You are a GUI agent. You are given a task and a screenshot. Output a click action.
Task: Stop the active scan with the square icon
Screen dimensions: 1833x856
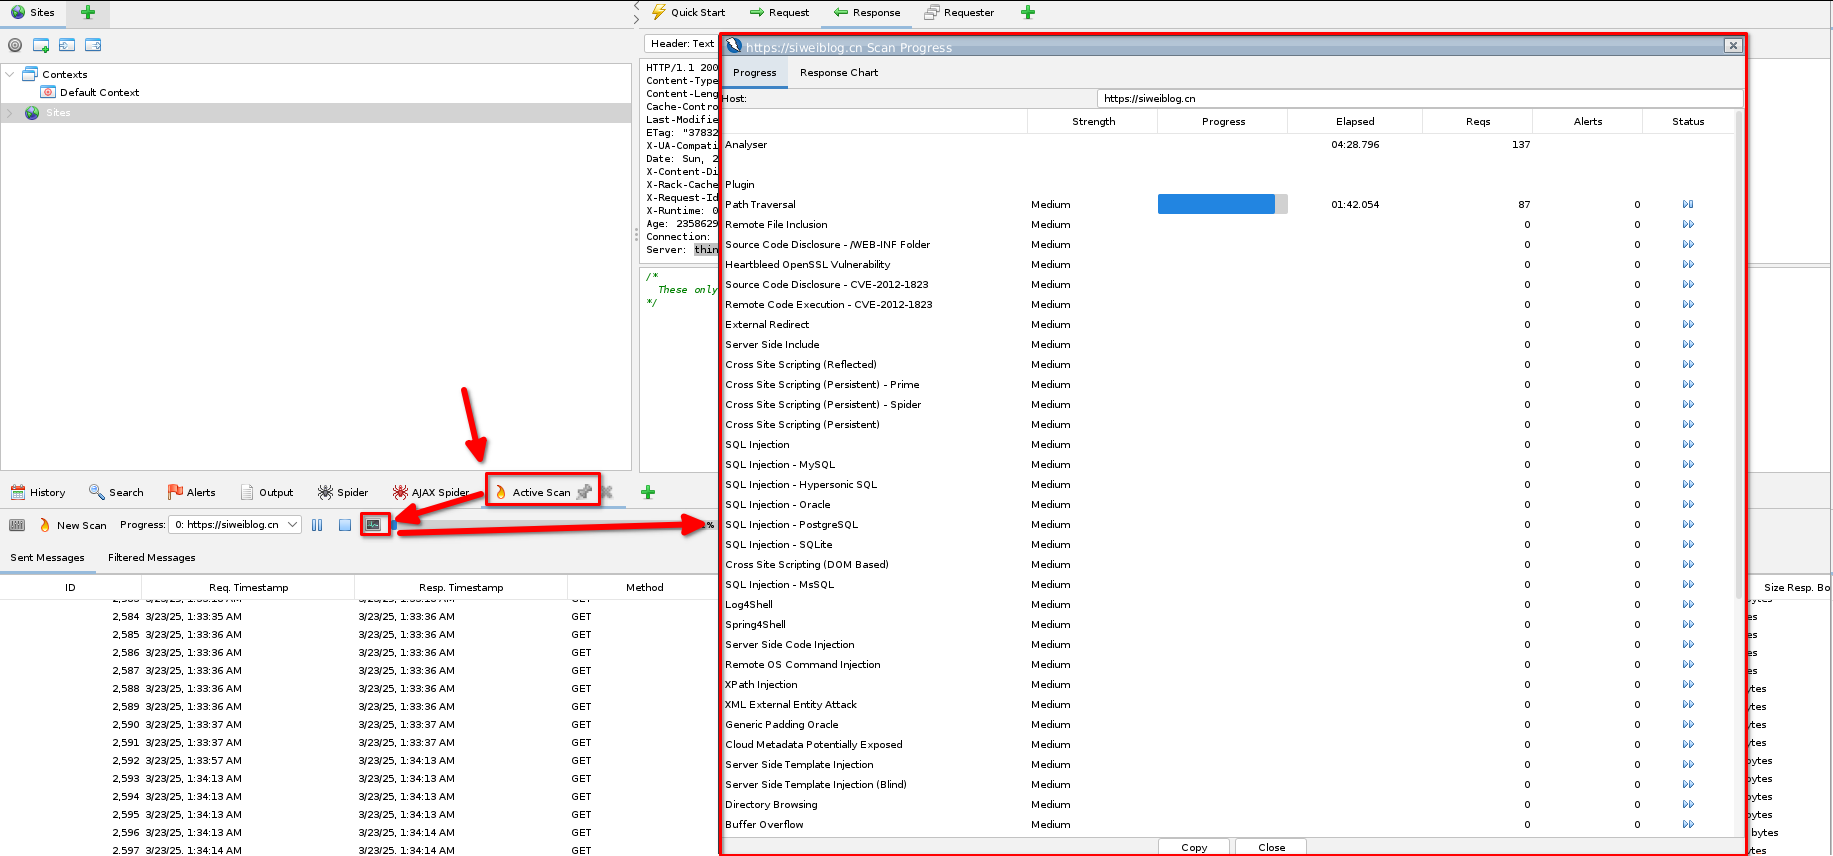coord(345,525)
